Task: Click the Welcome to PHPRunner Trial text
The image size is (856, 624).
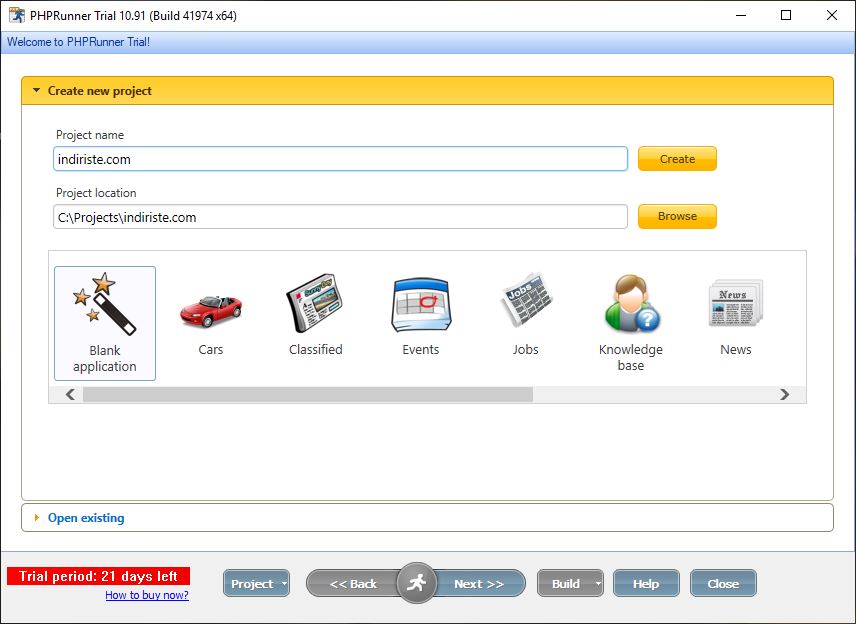Action: tap(79, 42)
